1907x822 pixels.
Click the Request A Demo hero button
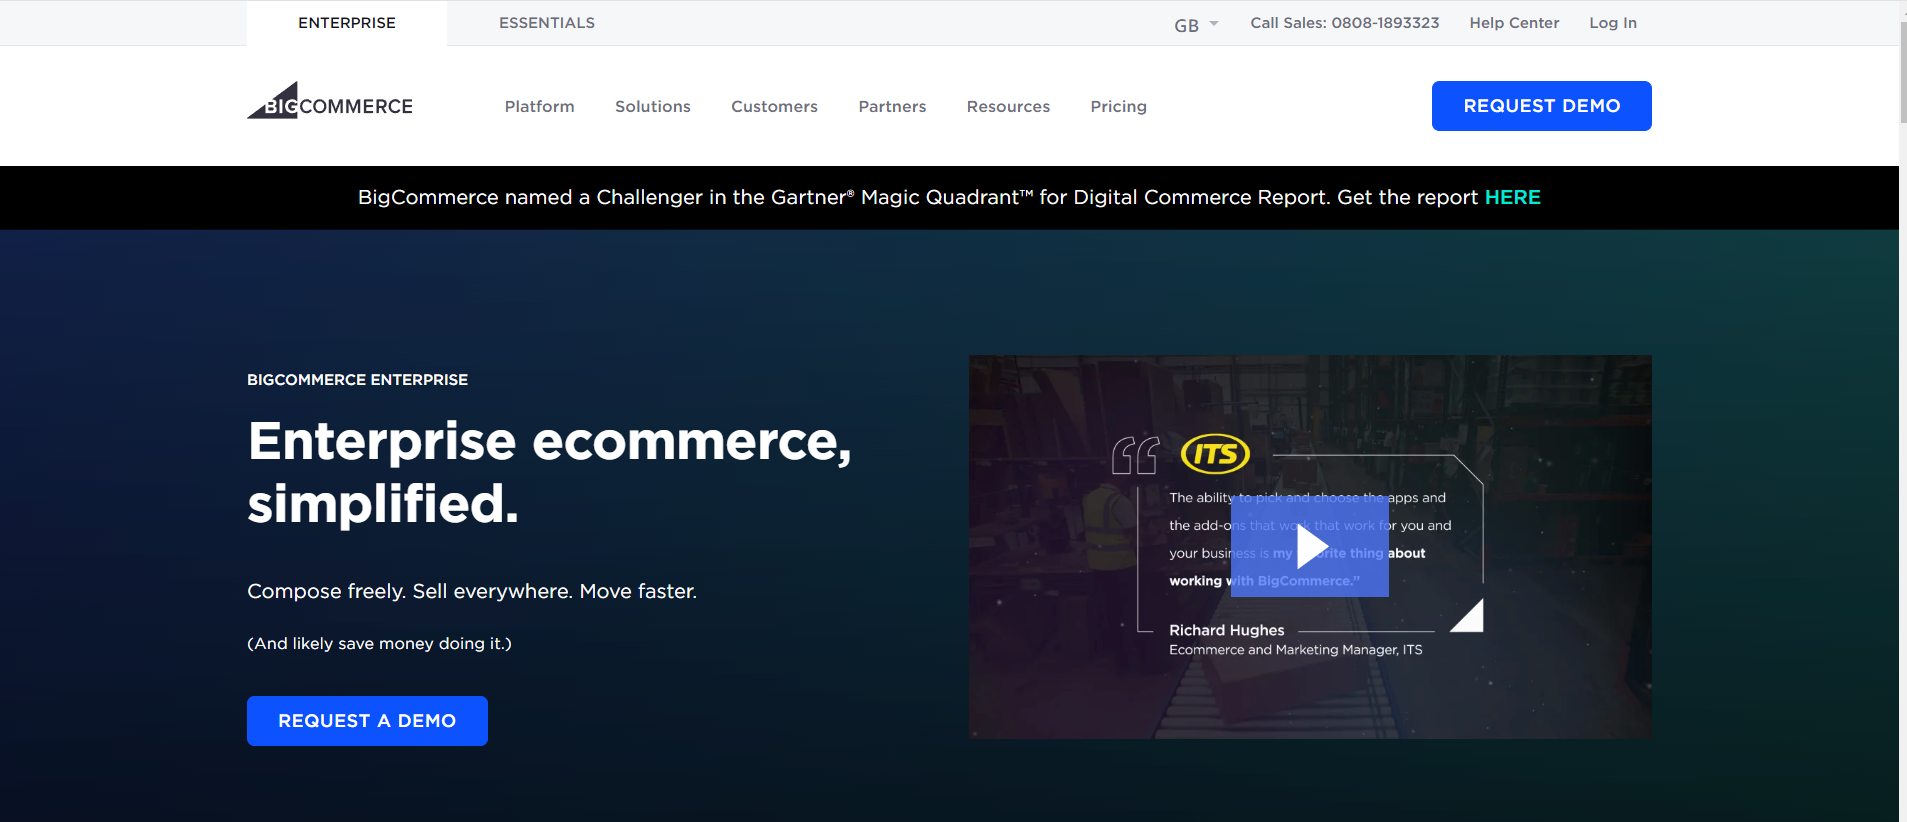click(x=367, y=721)
